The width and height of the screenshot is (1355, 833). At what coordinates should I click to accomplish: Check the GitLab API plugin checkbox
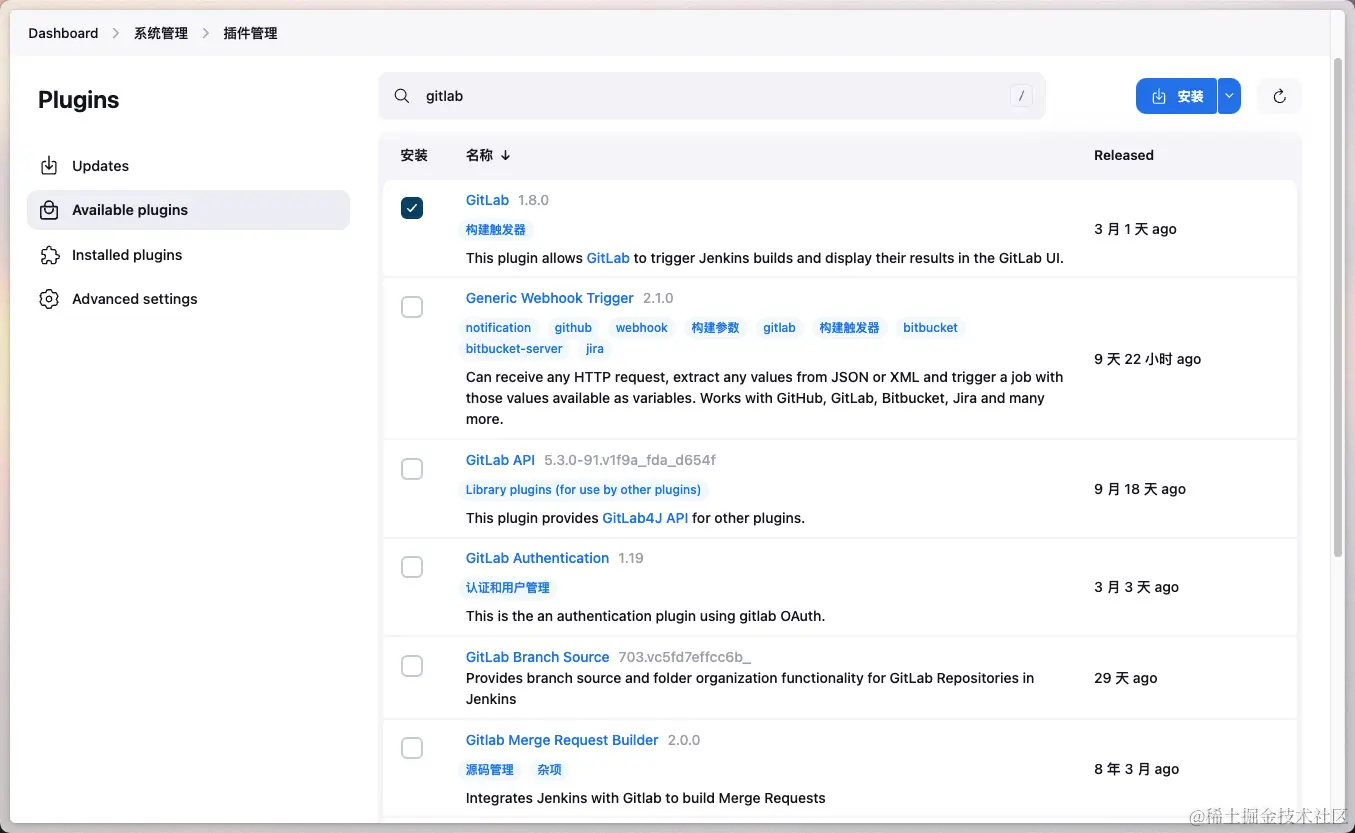412,469
